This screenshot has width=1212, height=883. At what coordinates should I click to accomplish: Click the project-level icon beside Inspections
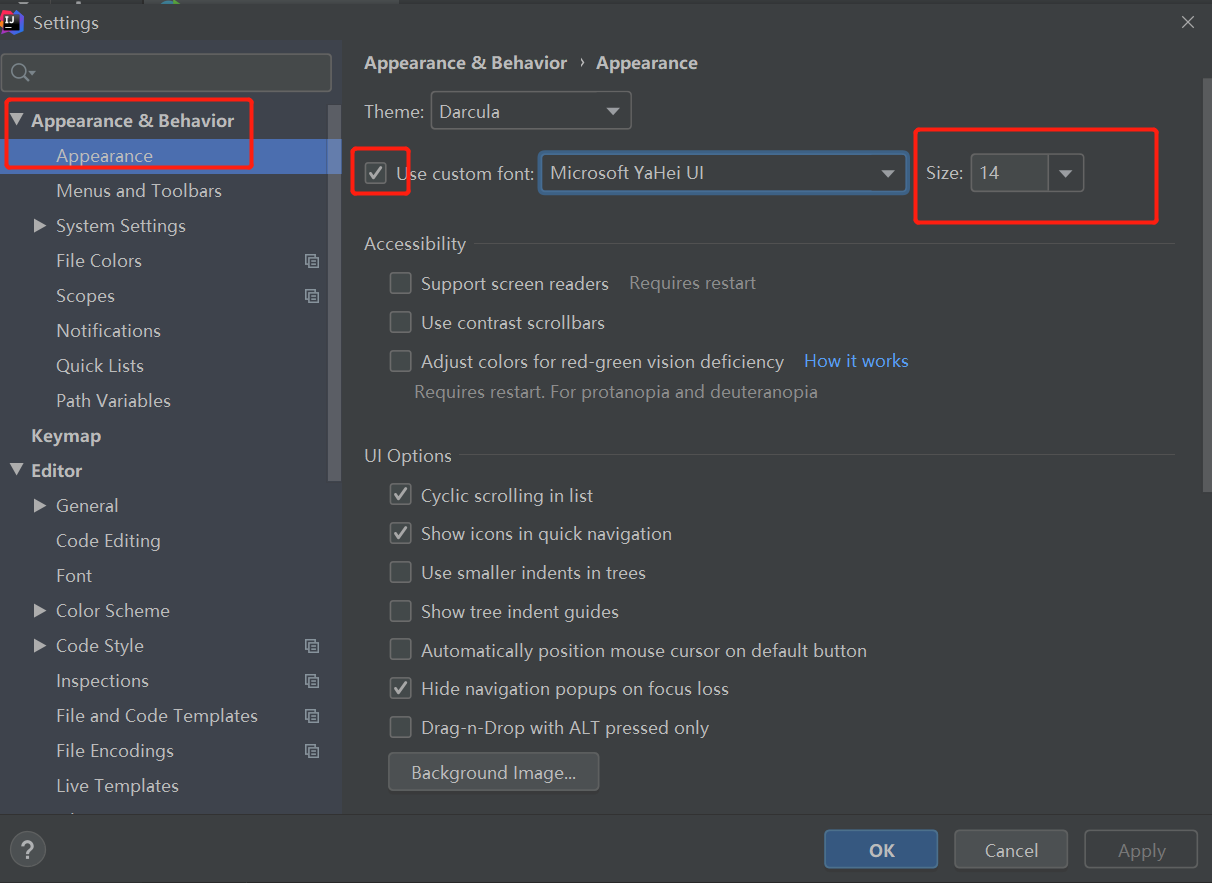[x=312, y=681]
